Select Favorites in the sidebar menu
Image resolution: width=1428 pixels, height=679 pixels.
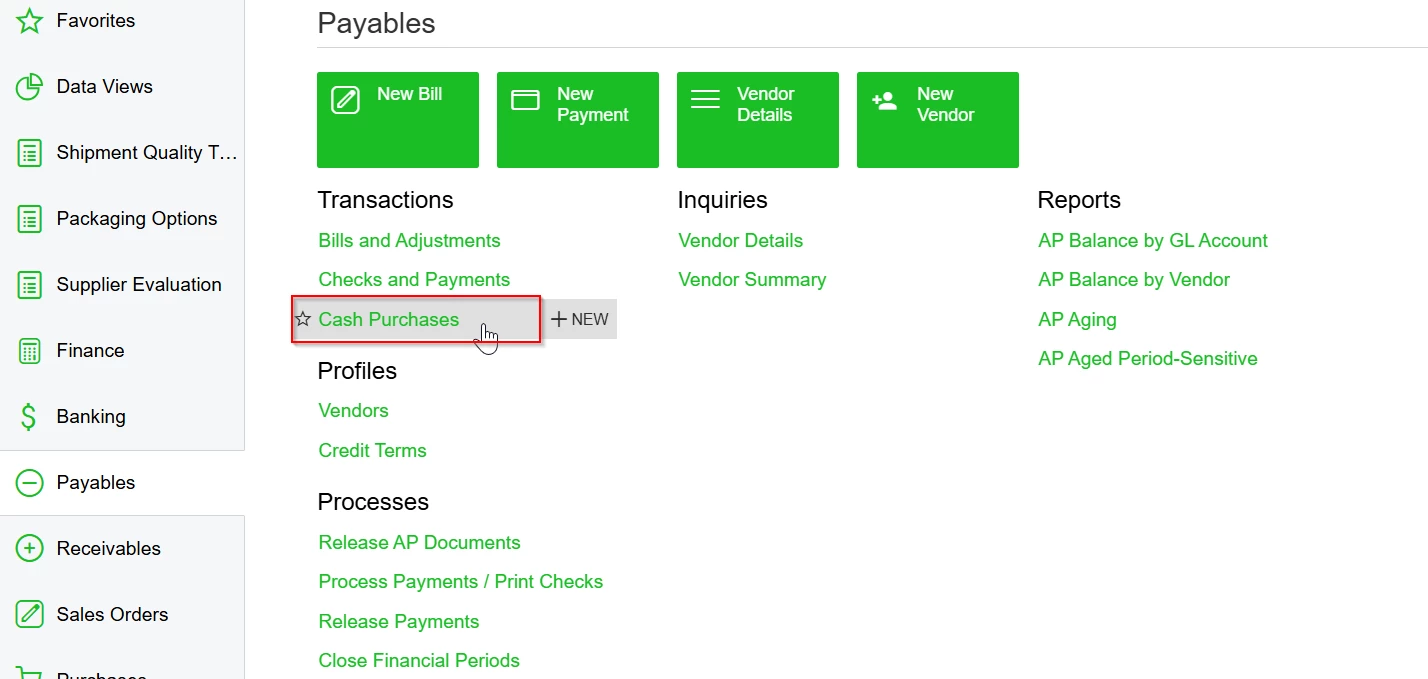pos(122,20)
